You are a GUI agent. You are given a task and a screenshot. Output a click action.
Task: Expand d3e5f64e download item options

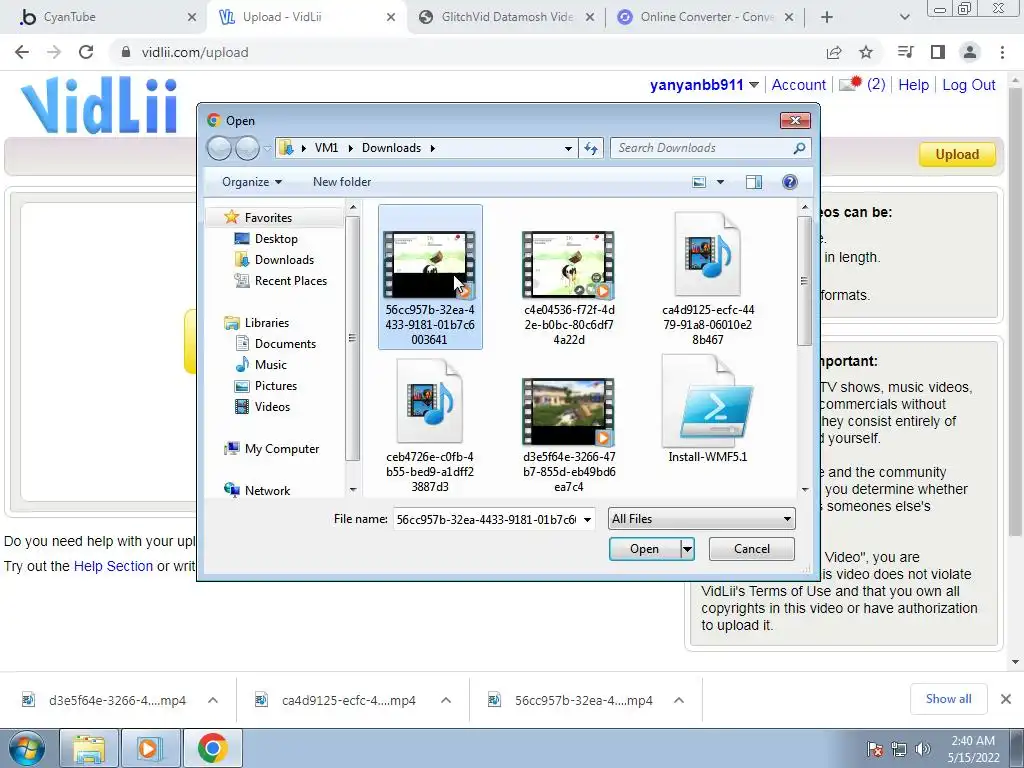click(213, 700)
